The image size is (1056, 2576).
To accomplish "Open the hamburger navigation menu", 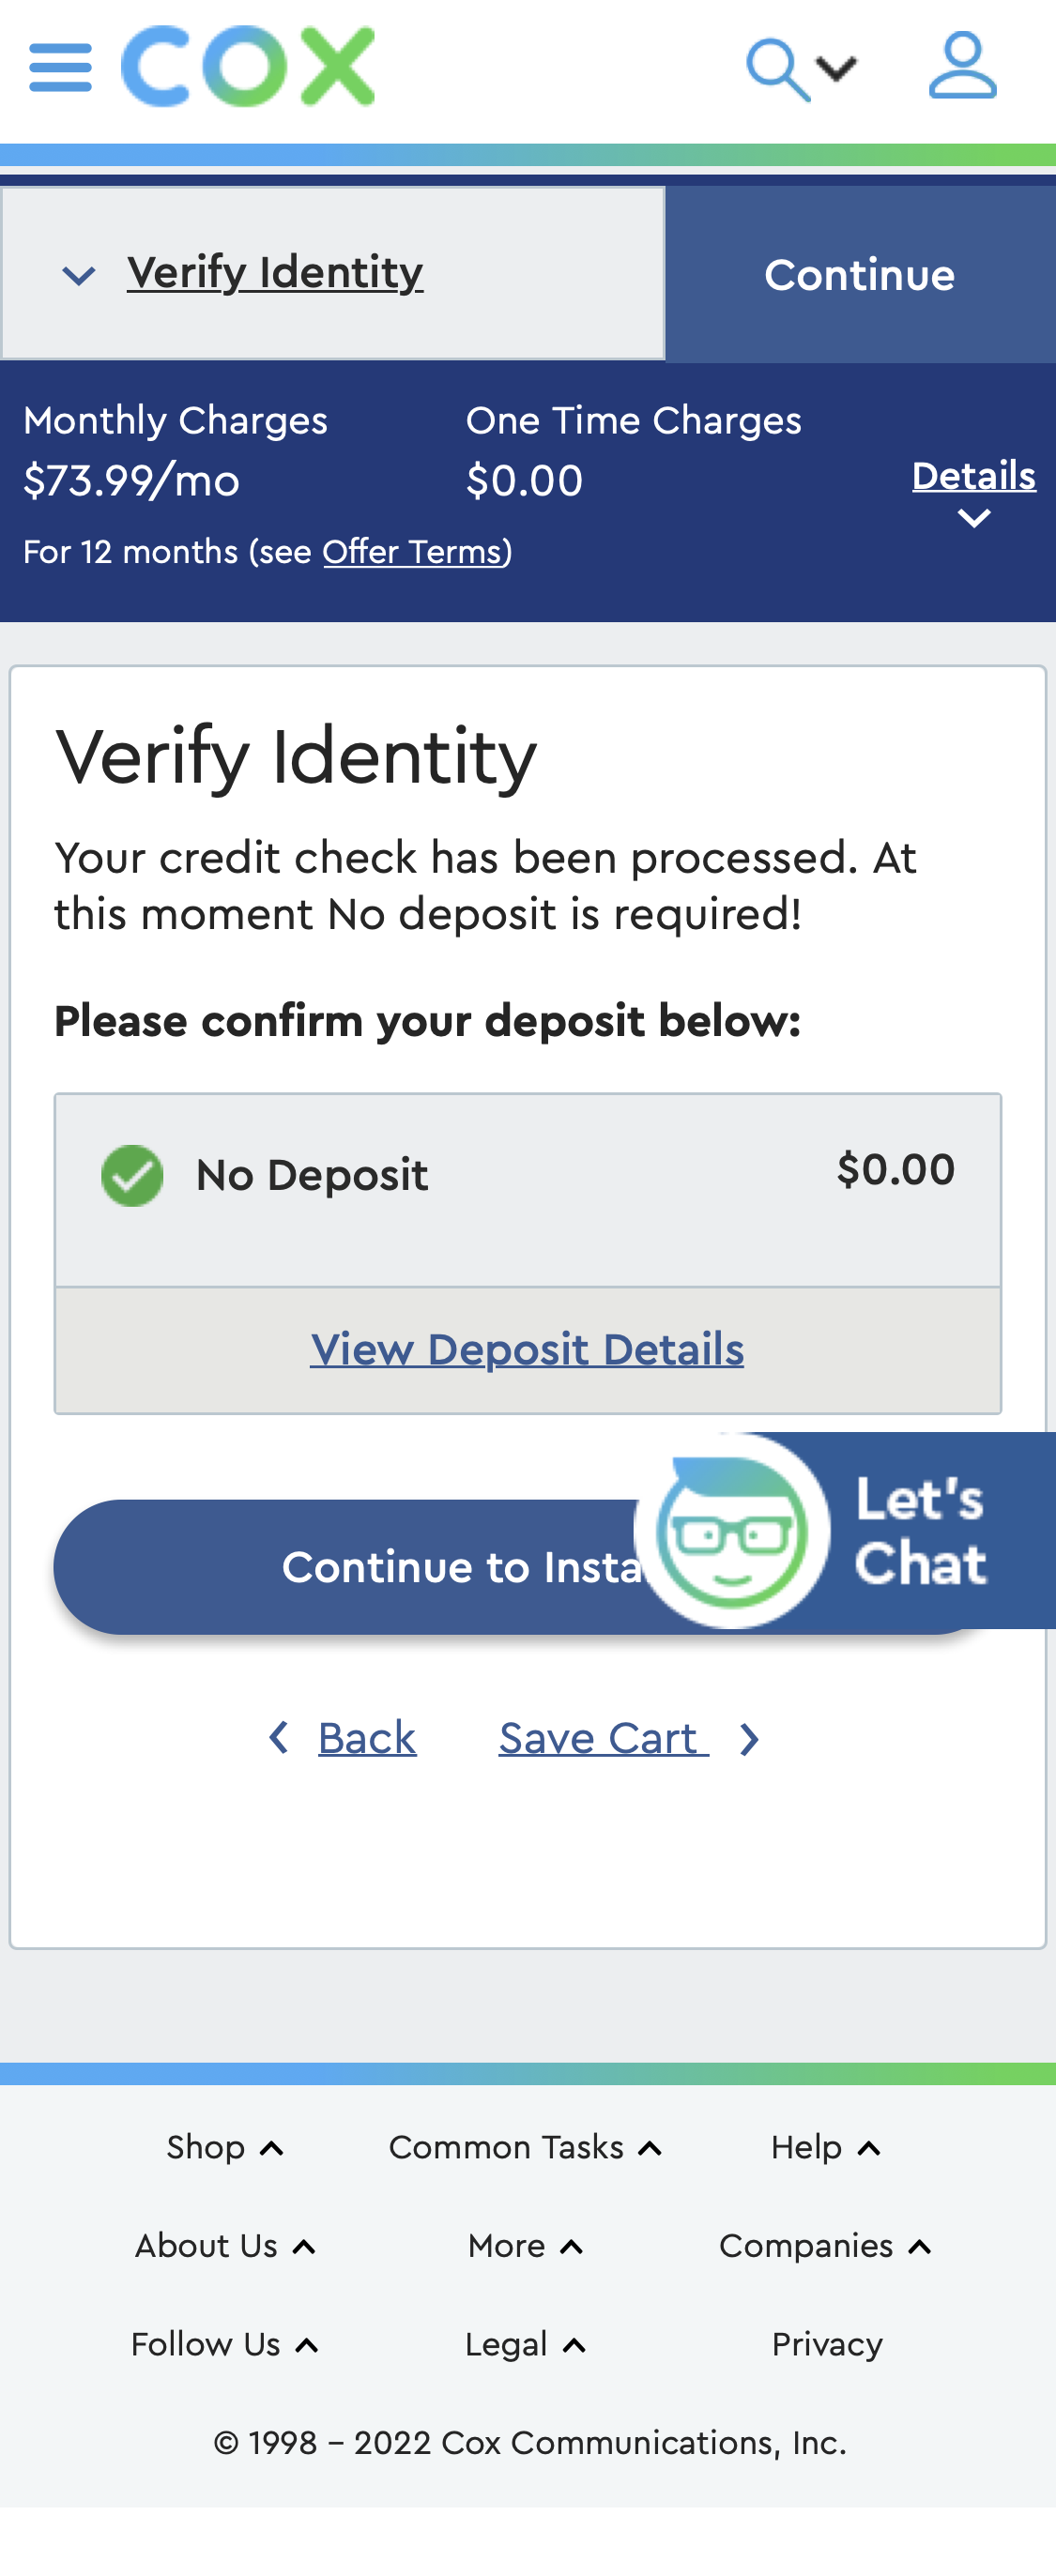I will (x=60, y=68).
